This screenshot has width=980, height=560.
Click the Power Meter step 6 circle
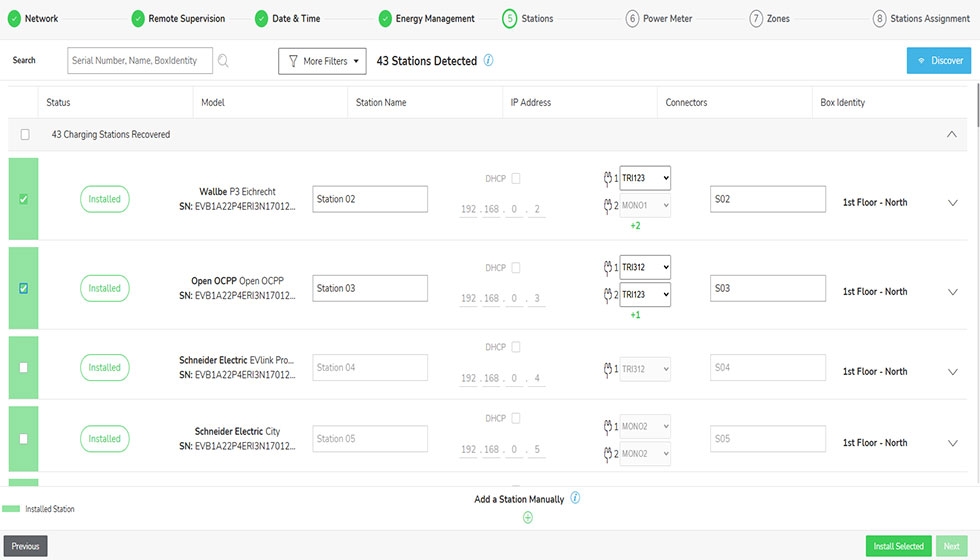tap(632, 18)
